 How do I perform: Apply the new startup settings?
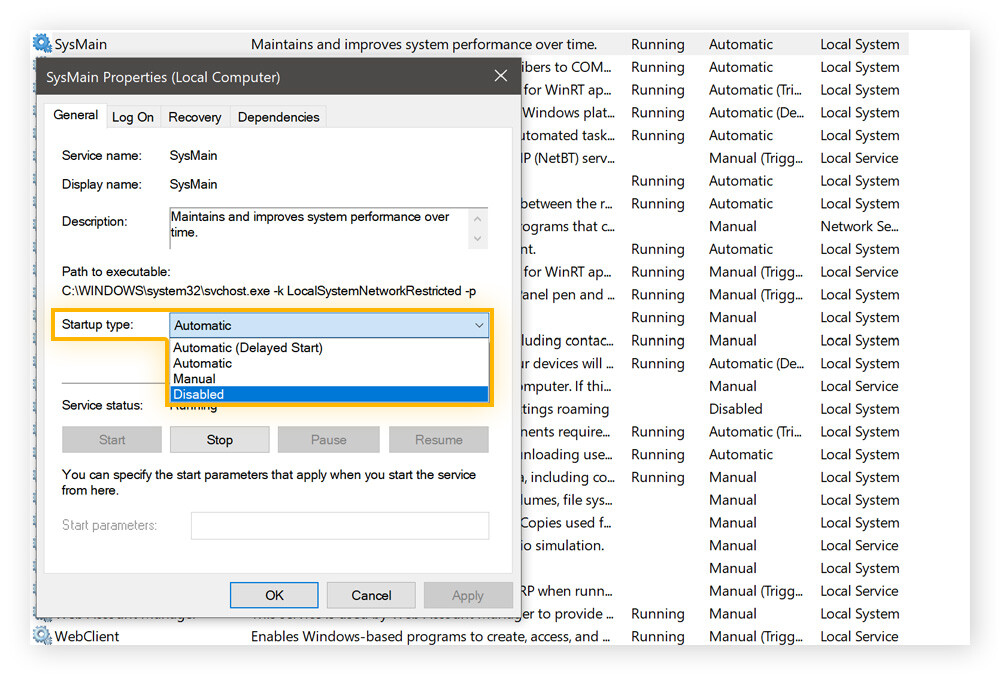pos(468,593)
